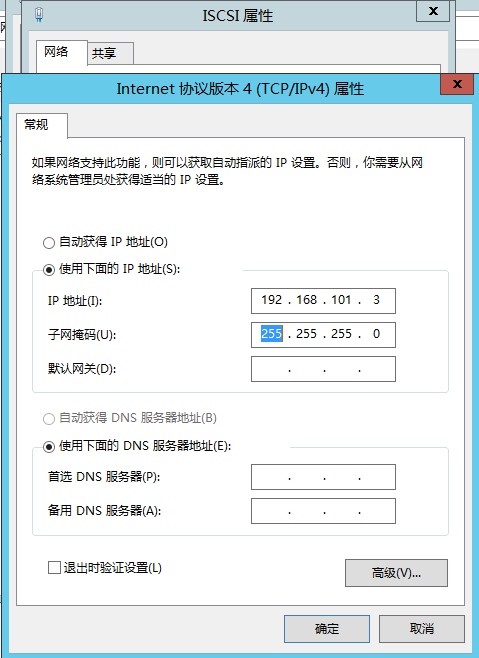Click the ISCSI network adapter icon
This screenshot has width=479, height=658.
39,15
